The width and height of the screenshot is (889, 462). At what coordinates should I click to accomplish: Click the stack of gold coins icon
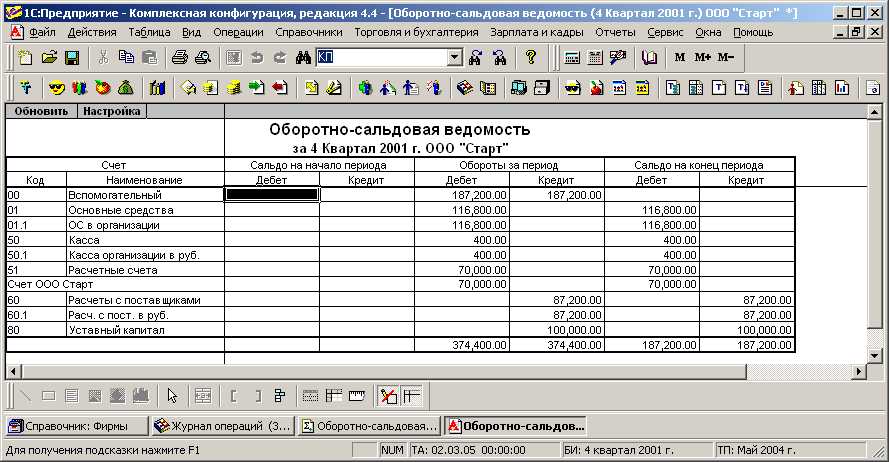coord(234,88)
